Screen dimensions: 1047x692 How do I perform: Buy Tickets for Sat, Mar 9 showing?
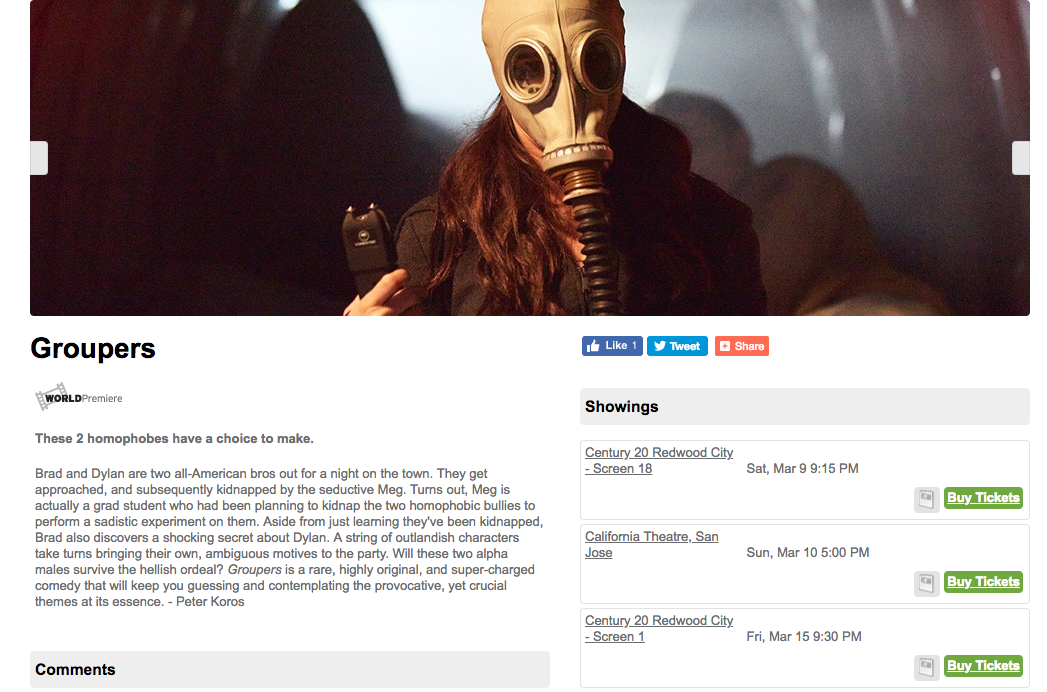983,498
